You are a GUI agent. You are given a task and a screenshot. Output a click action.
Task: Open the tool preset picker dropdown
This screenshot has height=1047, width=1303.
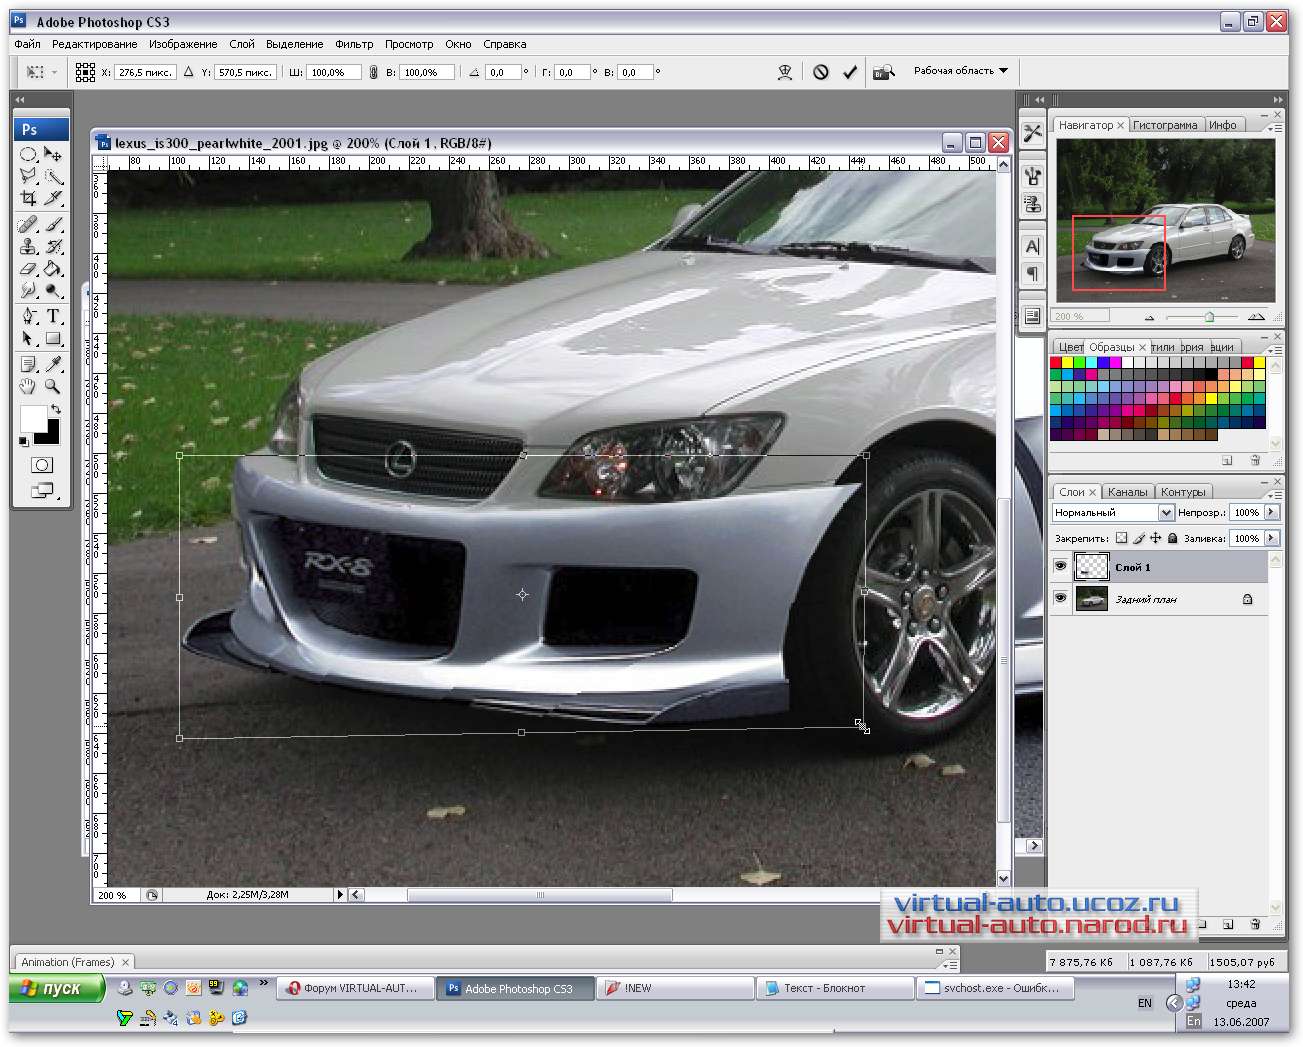pyautogui.click(x=41, y=72)
